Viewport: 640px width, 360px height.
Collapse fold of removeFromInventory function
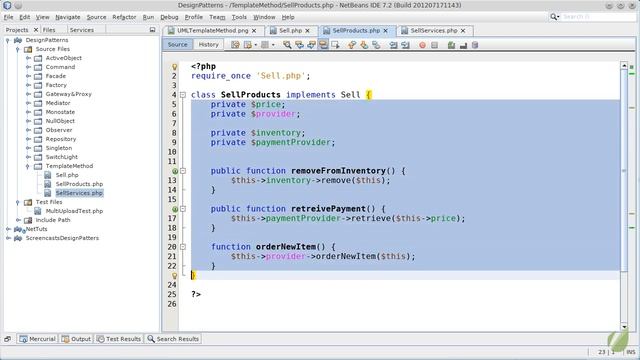coord(183,171)
